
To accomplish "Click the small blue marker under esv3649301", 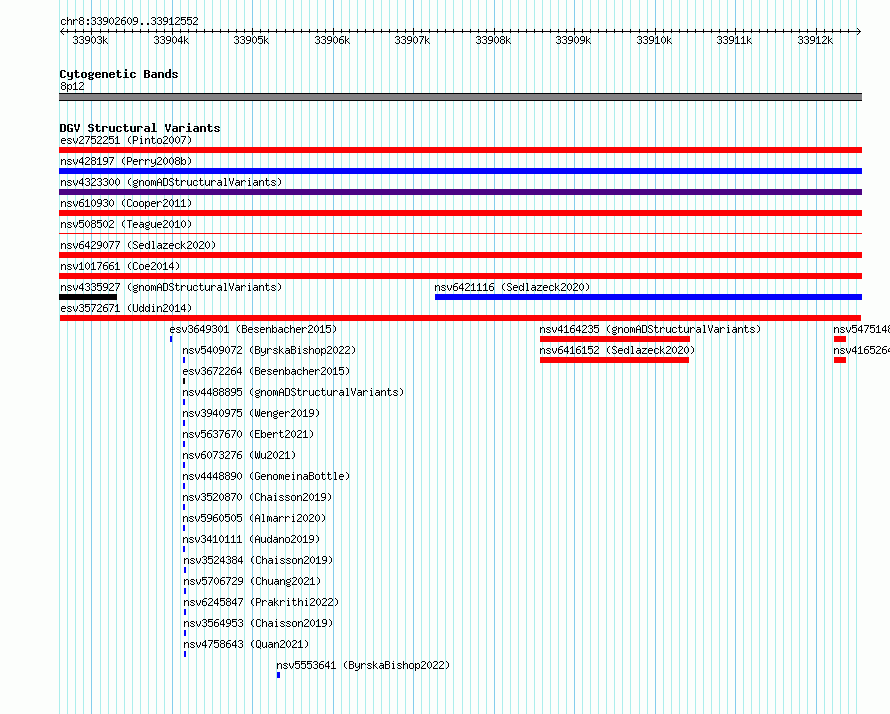I will pos(171,339).
